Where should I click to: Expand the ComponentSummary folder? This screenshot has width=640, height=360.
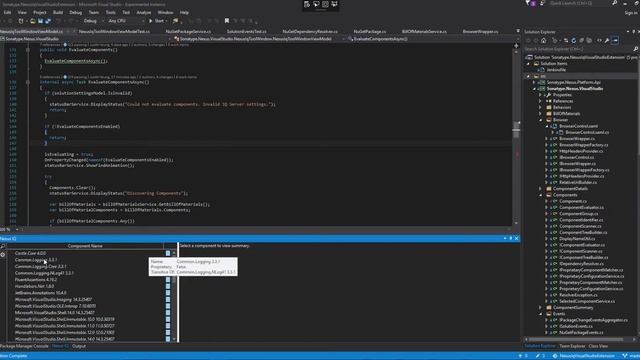pyautogui.click(x=540, y=308)
